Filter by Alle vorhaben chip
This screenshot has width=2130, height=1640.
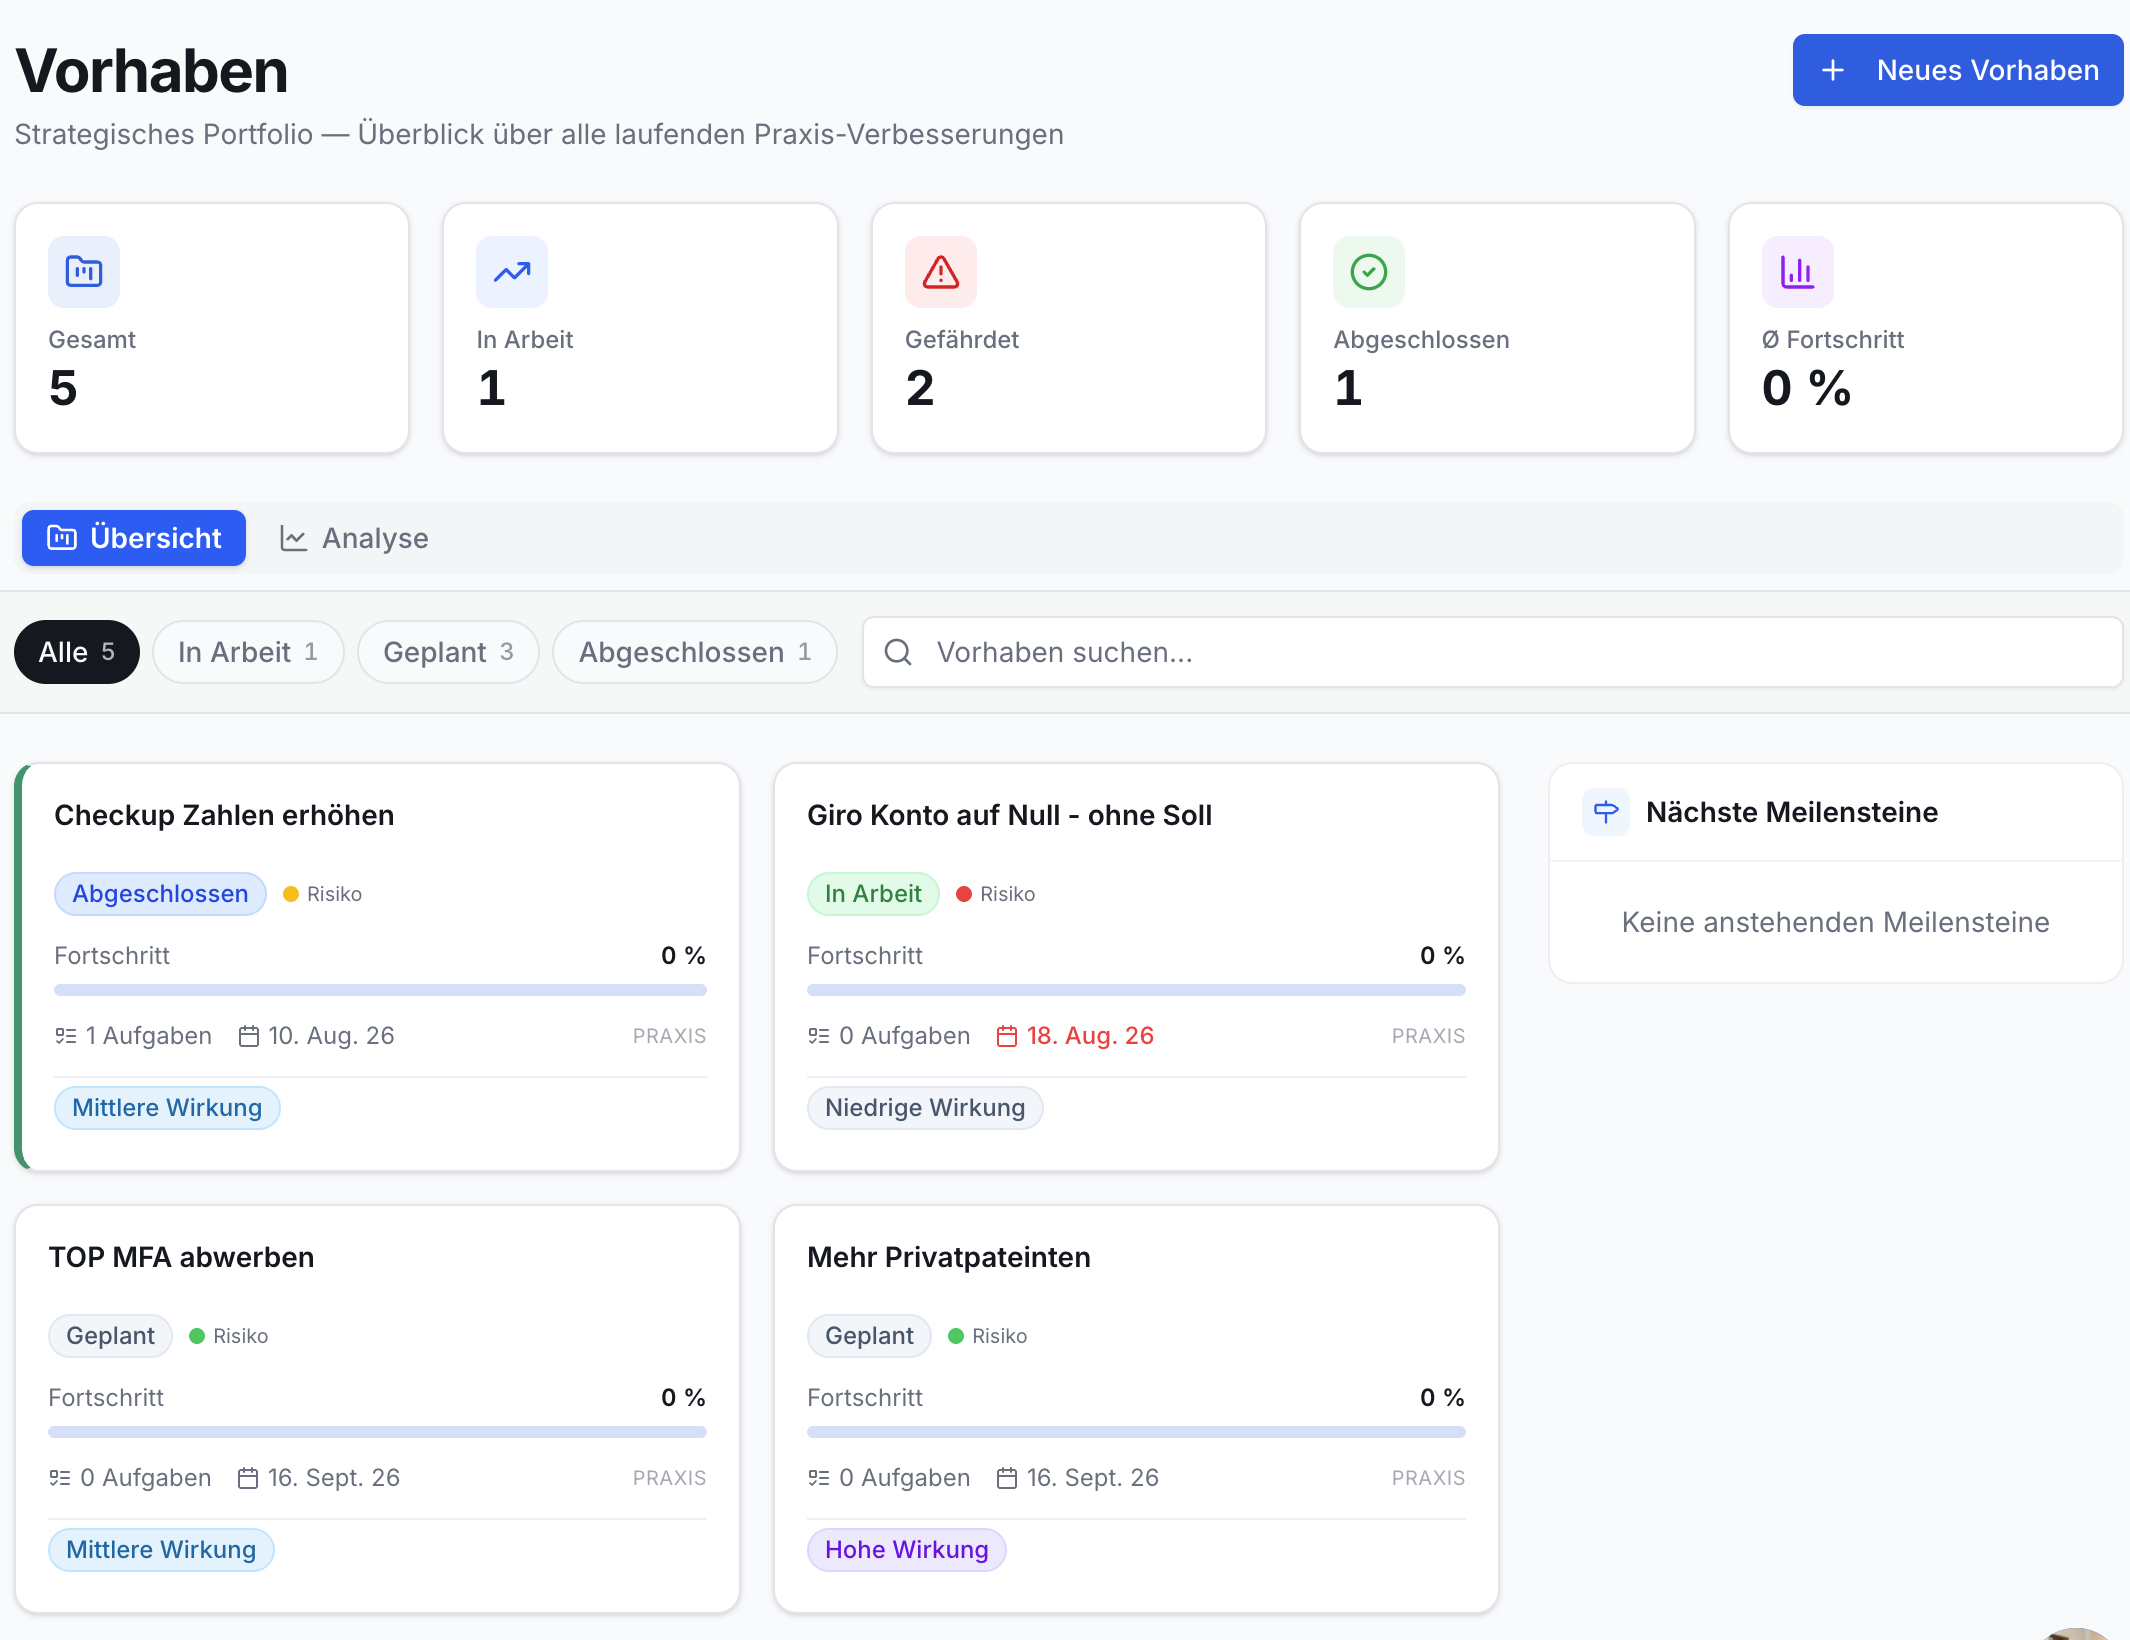click(x=77, y=652)
